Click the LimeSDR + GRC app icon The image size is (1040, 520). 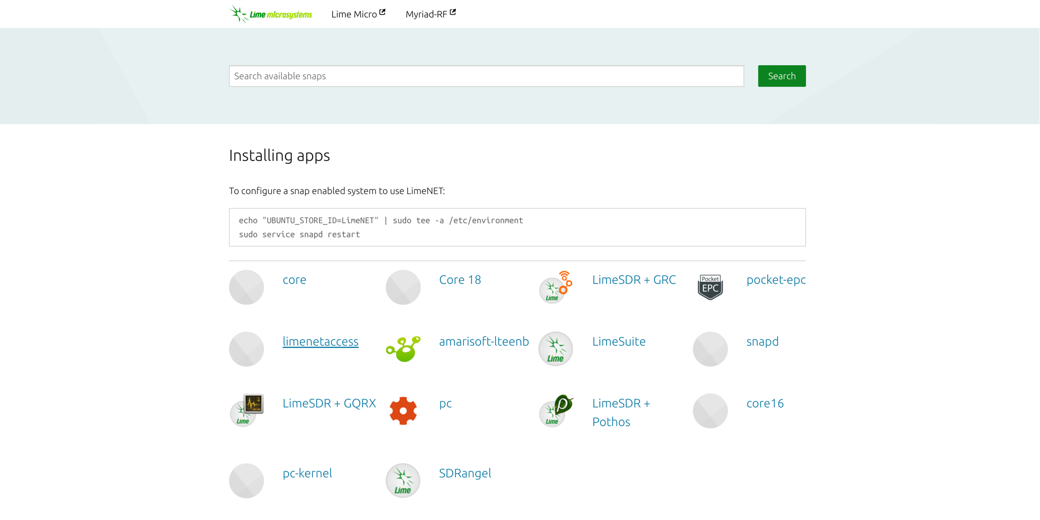click(x=556, y=287)
